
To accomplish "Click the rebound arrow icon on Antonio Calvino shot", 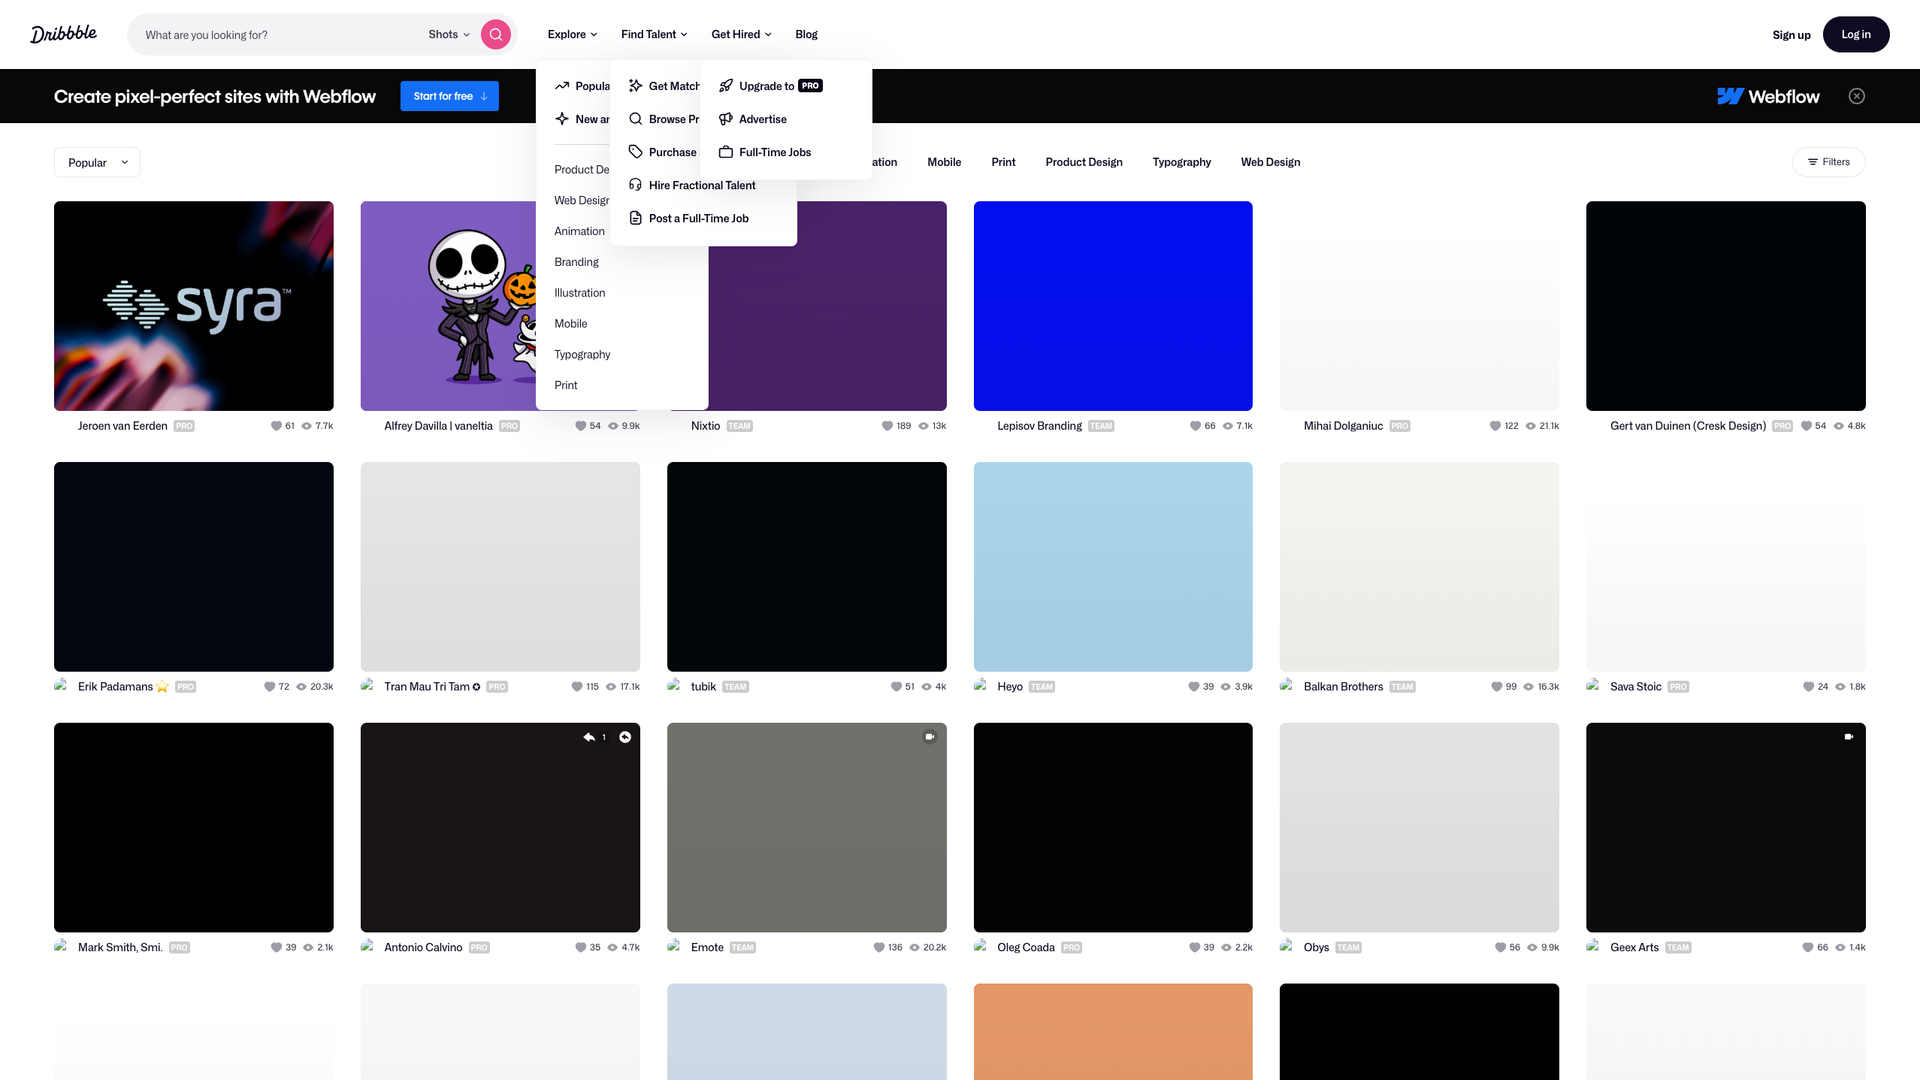I will click(589, 737).
